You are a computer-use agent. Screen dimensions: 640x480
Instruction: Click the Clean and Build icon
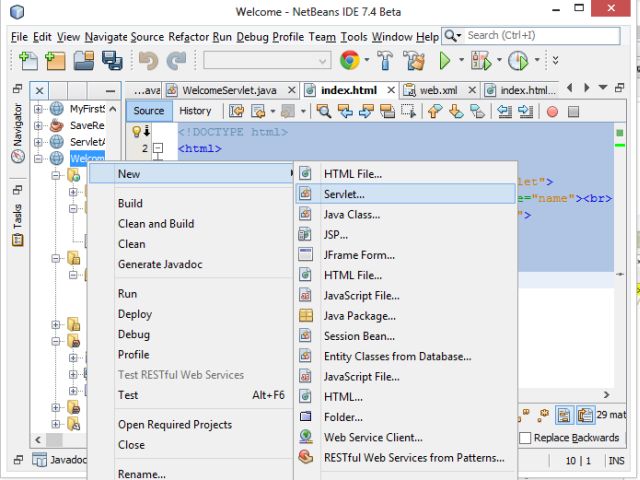click(x=414, y=60)
